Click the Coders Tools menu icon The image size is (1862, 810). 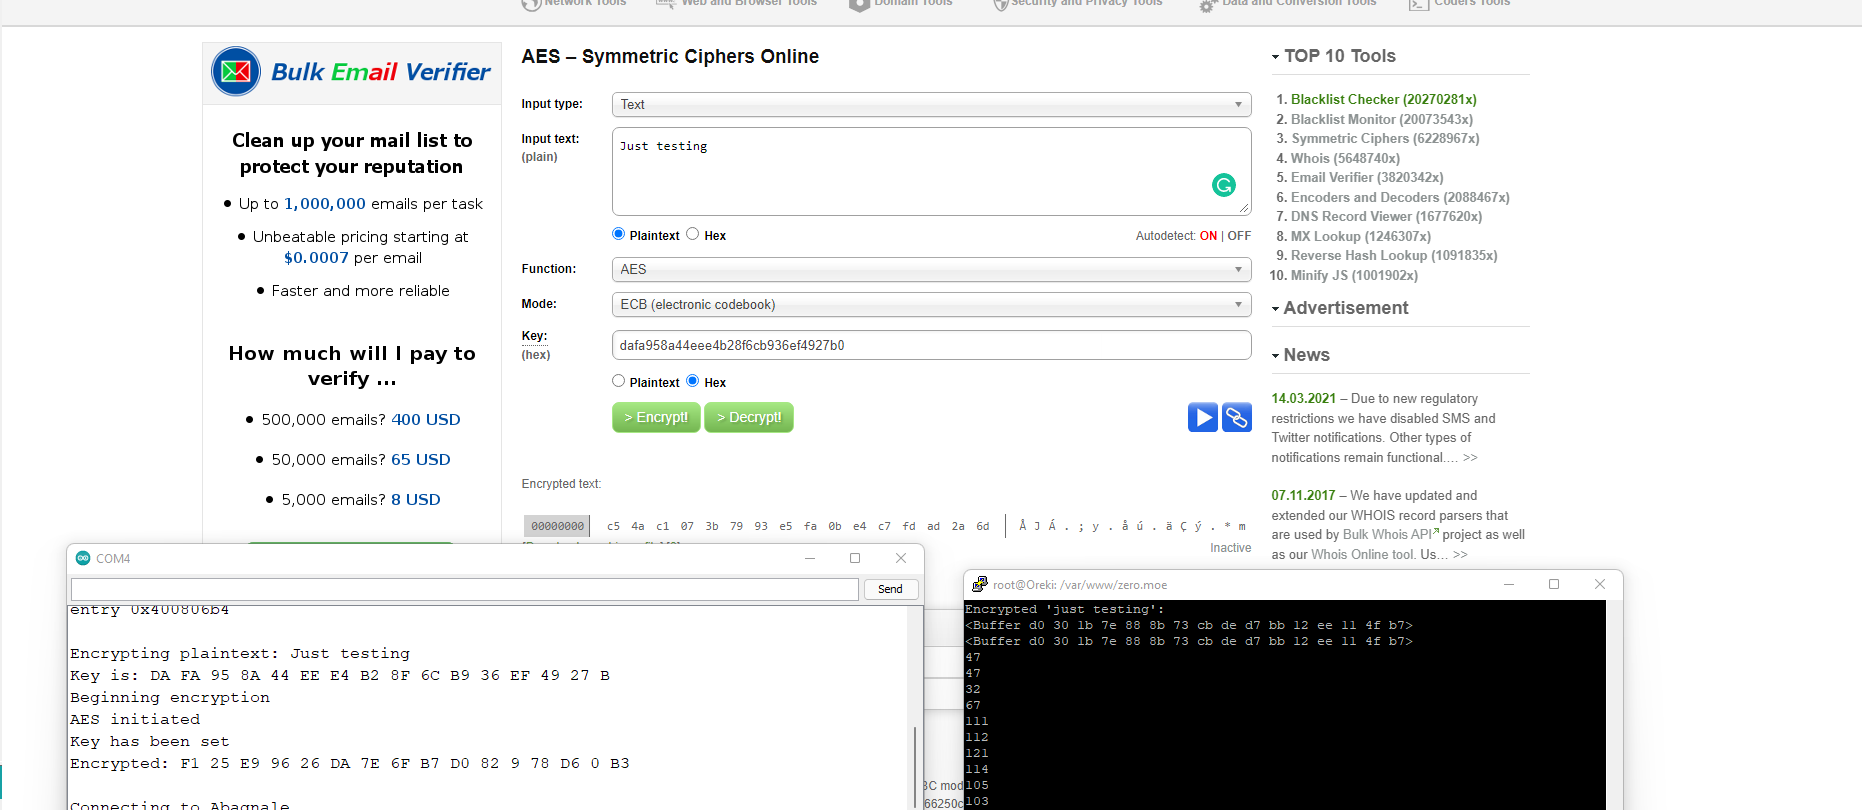point(1418,4)
